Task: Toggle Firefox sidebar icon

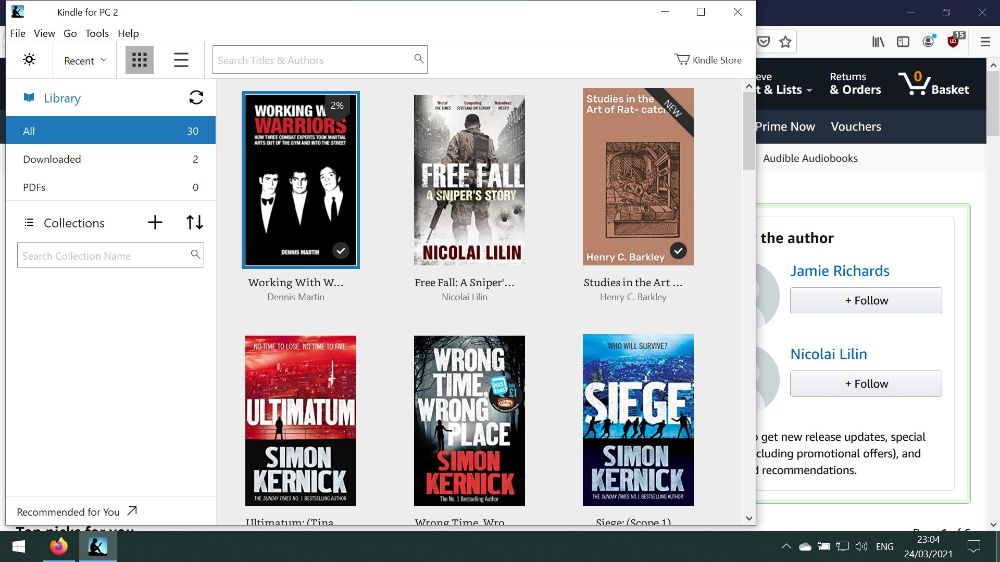Action: (x=903, y=41)
